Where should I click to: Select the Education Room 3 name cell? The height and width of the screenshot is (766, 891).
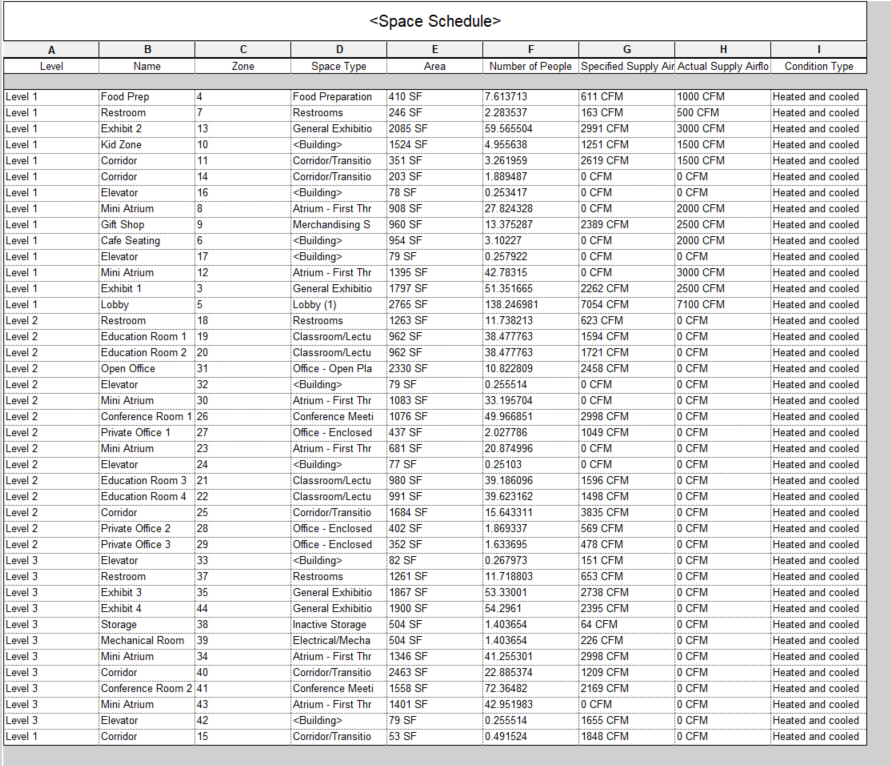pyautogui.click(x=147, y=480)
